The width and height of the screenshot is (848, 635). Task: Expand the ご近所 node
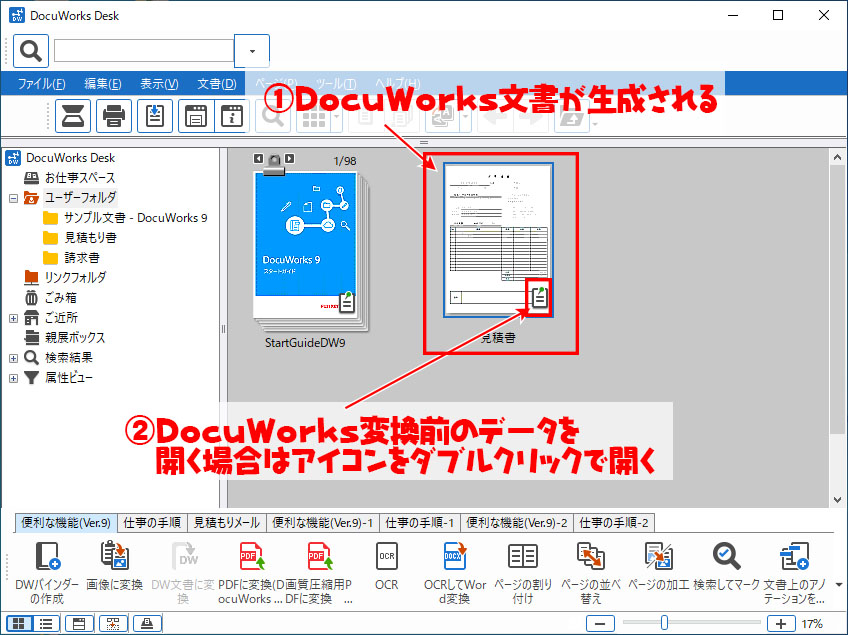coord(14,318)
